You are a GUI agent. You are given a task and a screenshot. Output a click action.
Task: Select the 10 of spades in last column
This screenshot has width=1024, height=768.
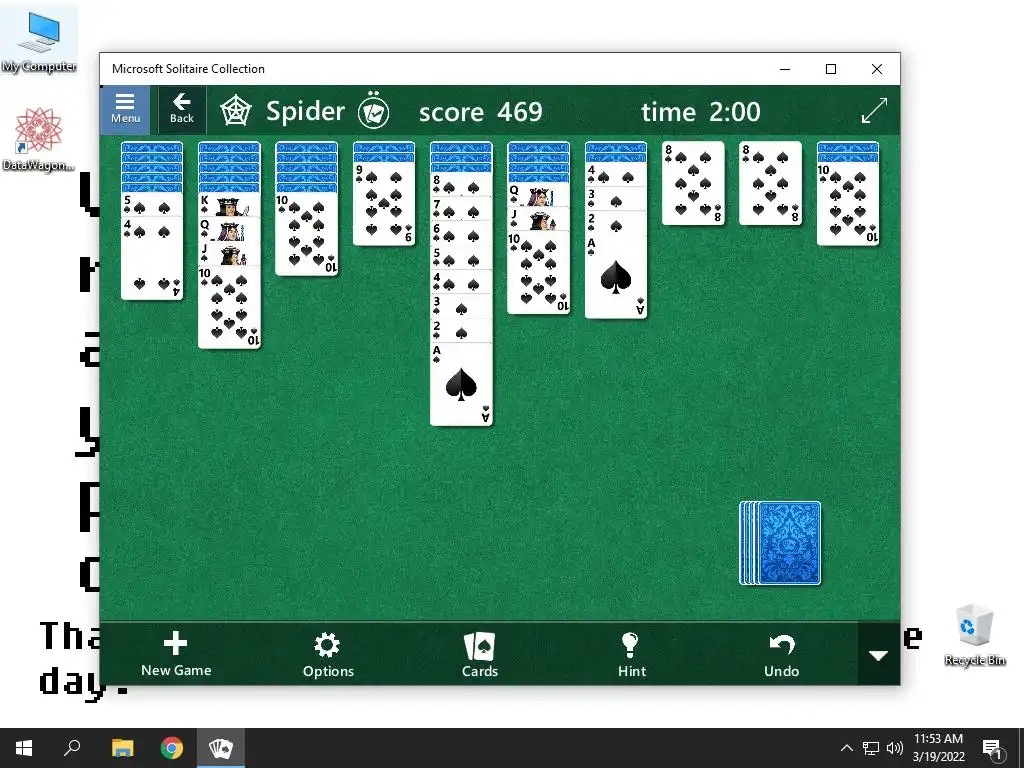(848, 204)
